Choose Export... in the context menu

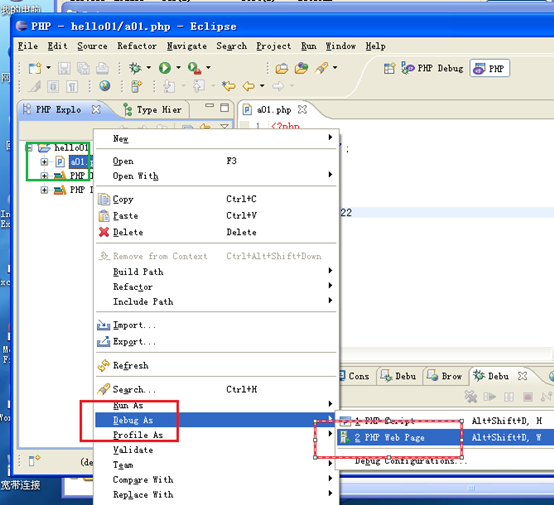coord(216,341)
